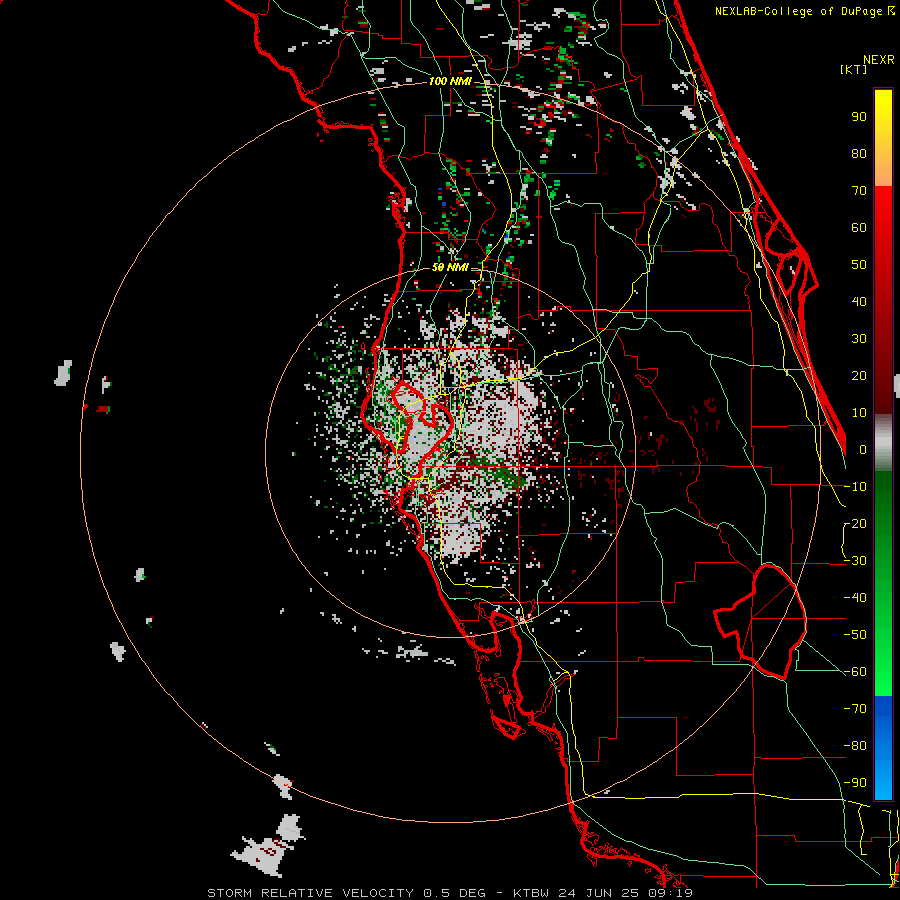Click the "-10" scale label
The image size is (900, 900).
tap(855, 487)
